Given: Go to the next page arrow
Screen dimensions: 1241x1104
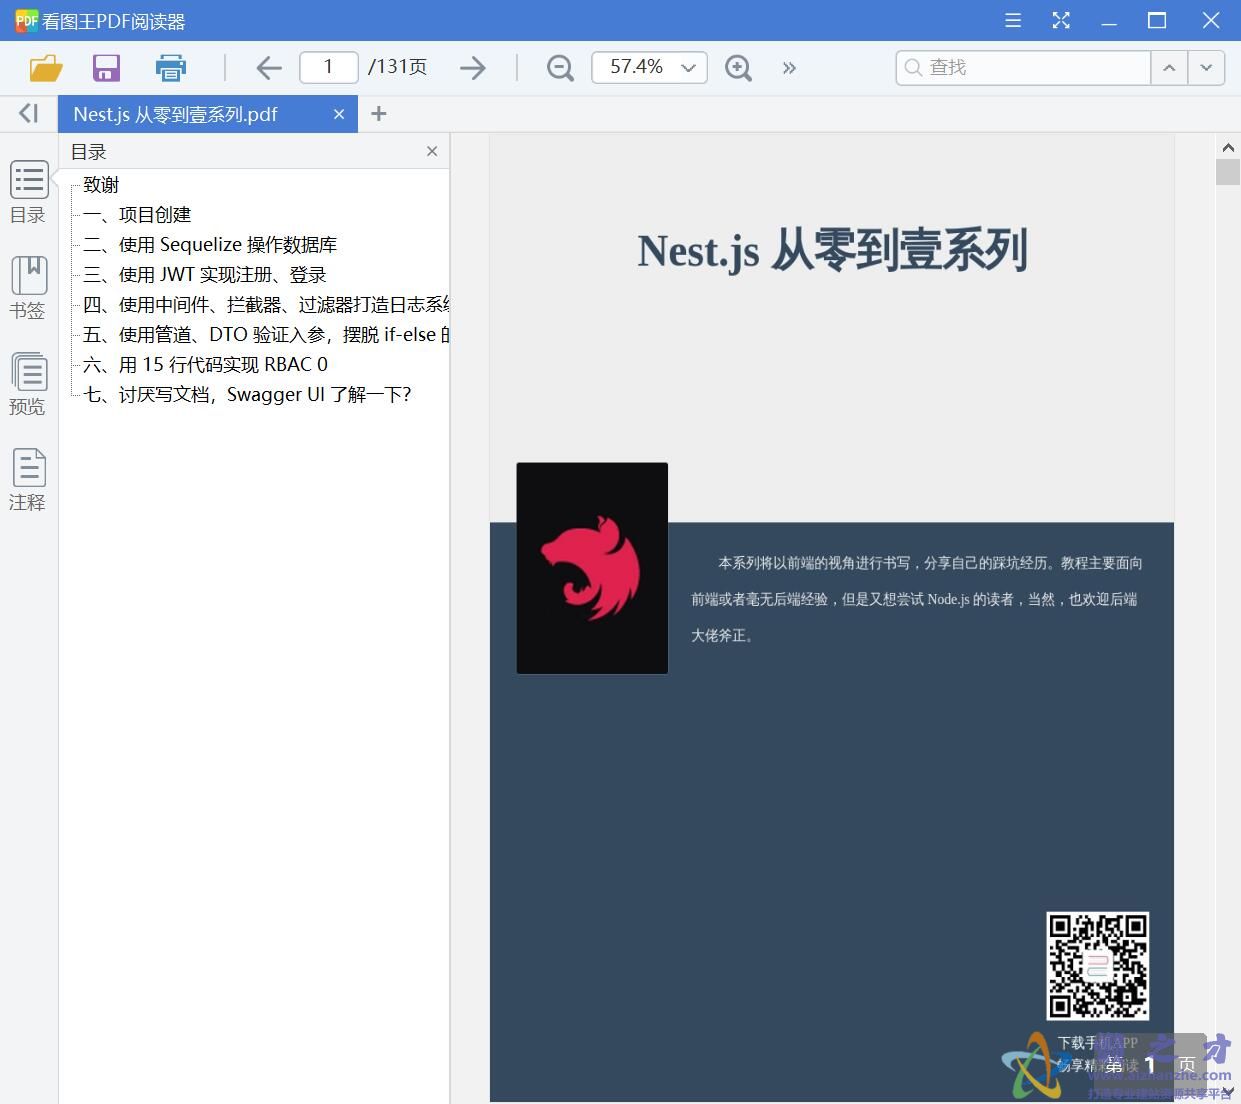Looking at the screenshot, I should (473, 68).
